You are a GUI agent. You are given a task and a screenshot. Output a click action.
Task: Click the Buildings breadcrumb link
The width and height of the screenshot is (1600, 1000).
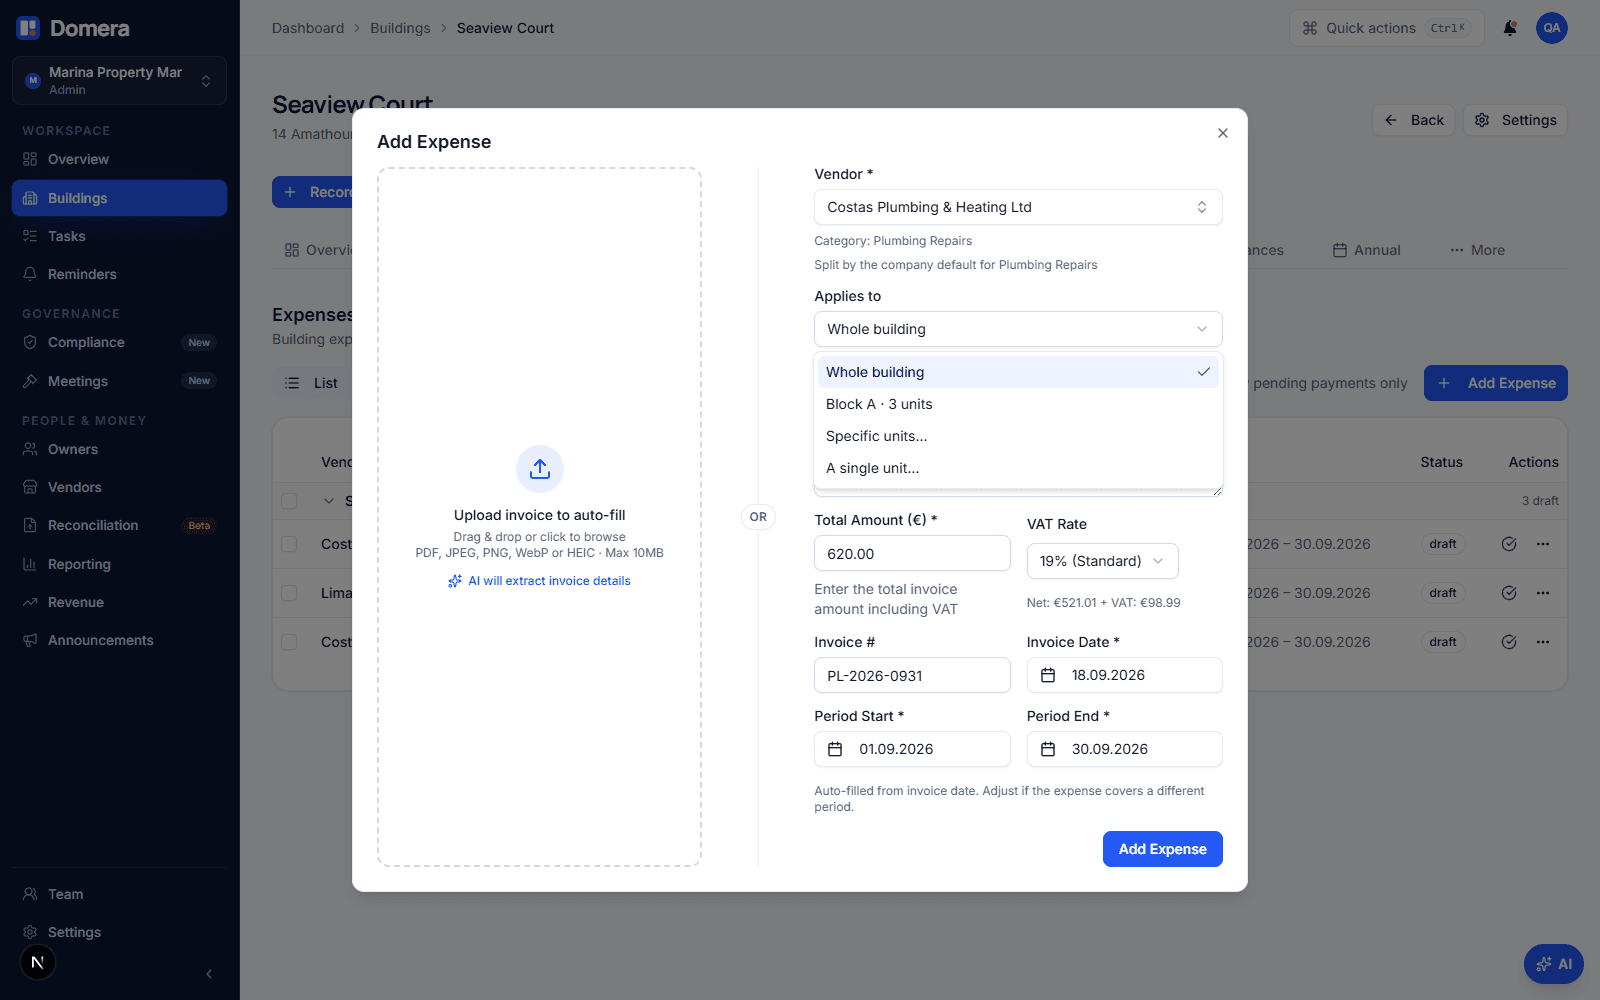[400, 28]
